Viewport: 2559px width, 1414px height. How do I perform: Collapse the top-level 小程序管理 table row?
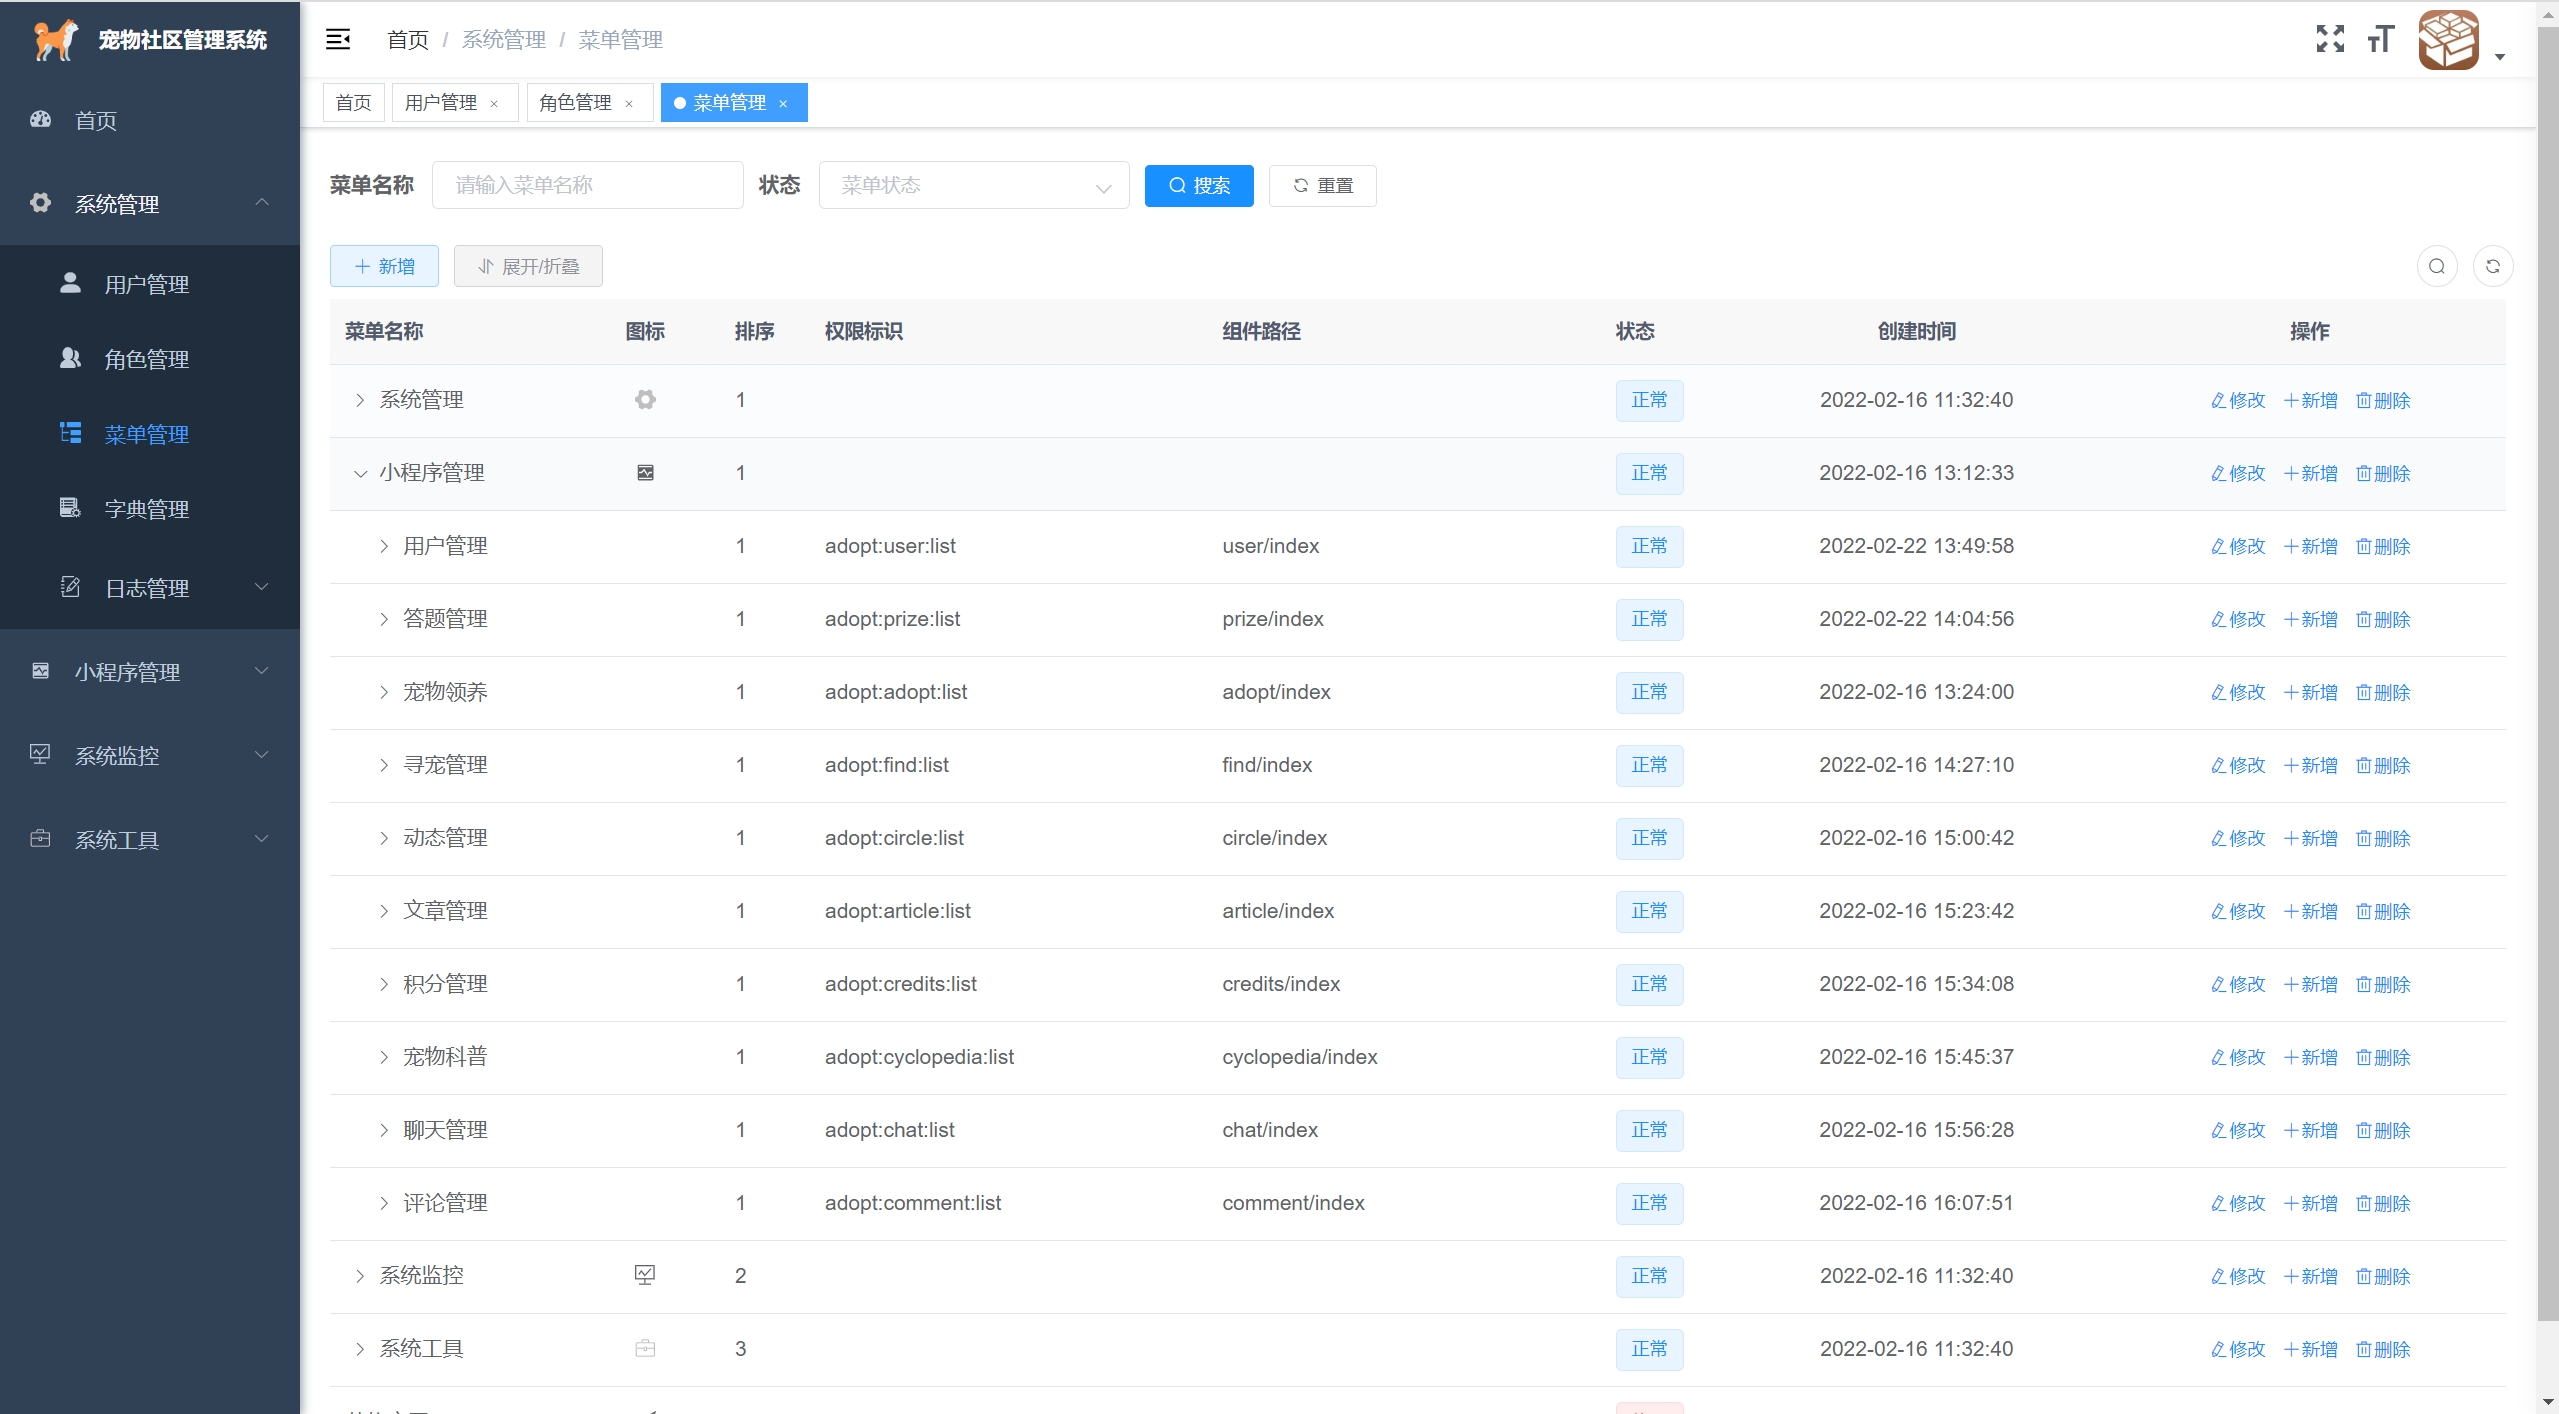(x=360, y=473)
